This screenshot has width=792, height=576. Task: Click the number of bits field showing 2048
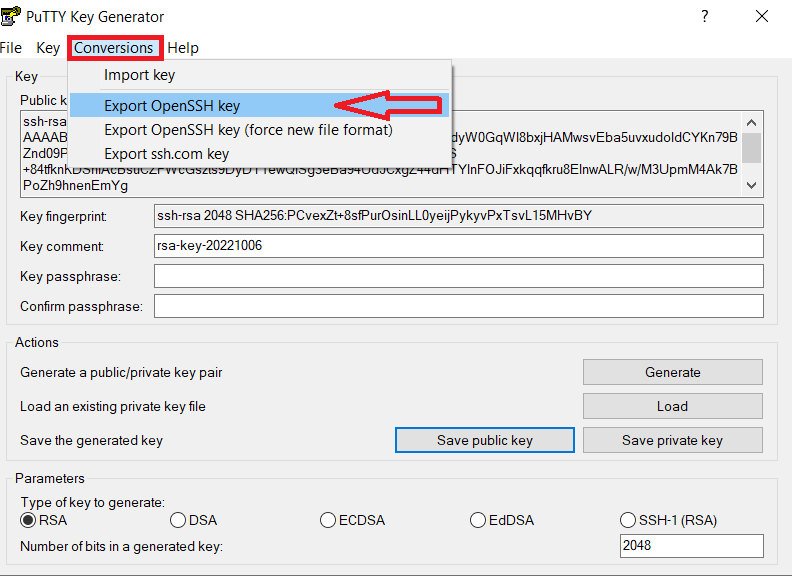[691, 546]
